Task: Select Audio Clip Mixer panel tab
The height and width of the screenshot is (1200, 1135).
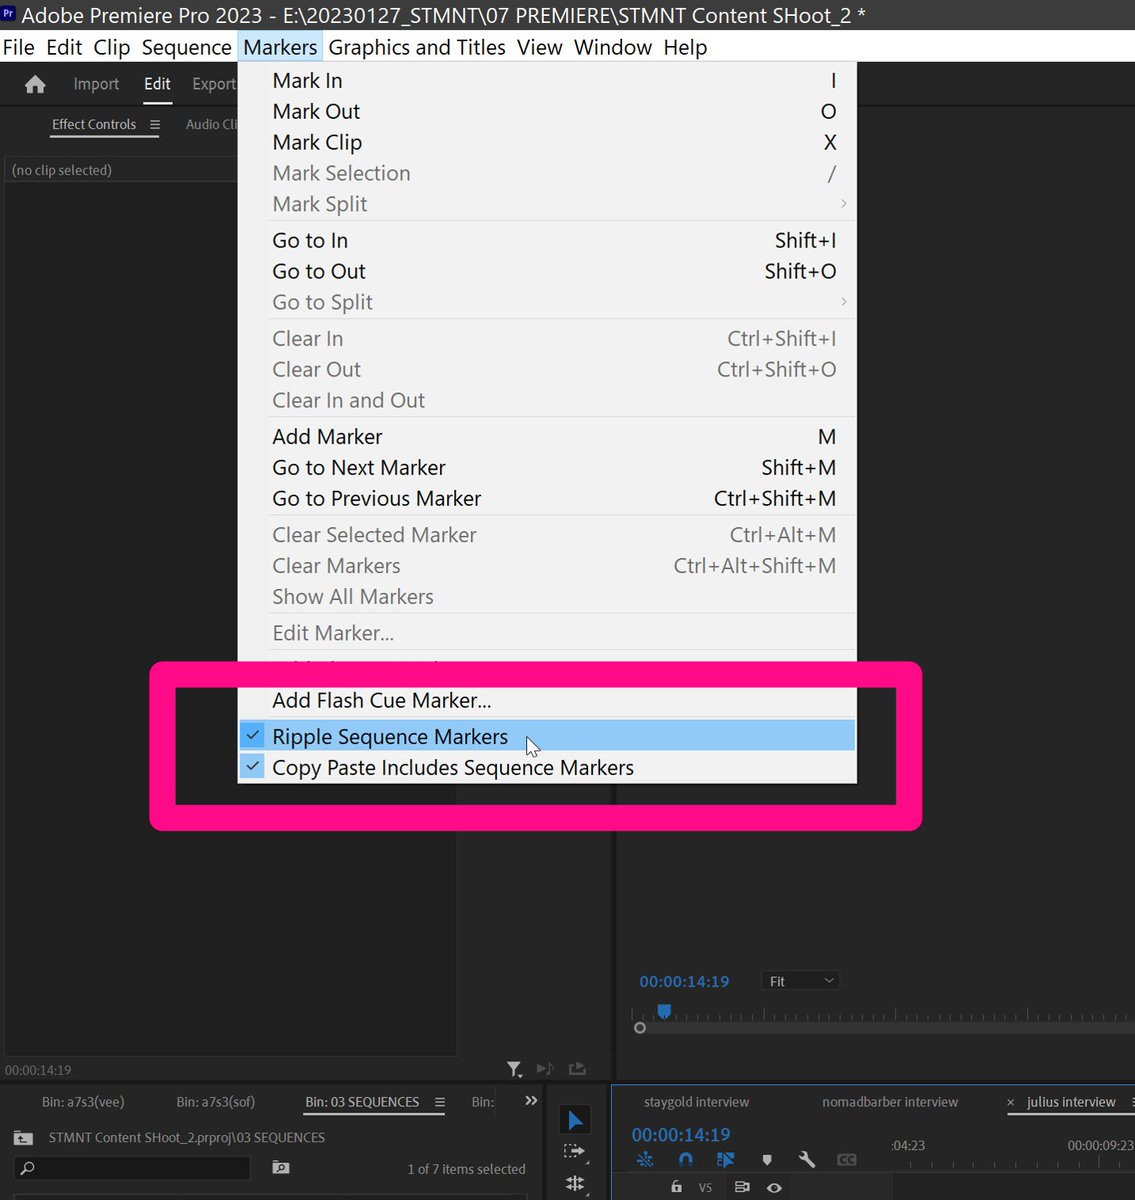Action: point(211,124)
